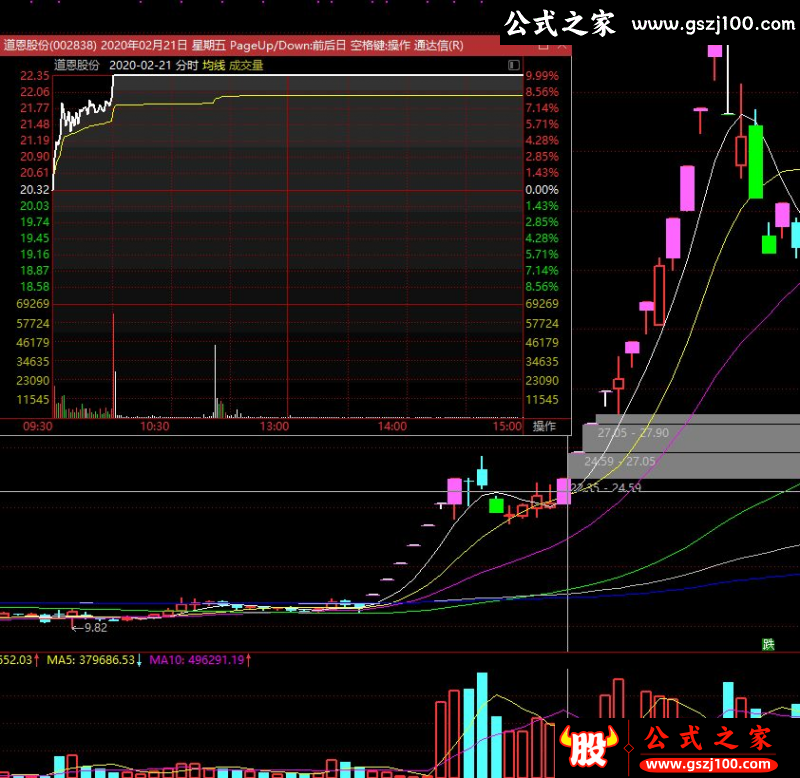800x778 pixels.
Task: Click the 13:00 time axis label
Action: [x=274, y=426]
